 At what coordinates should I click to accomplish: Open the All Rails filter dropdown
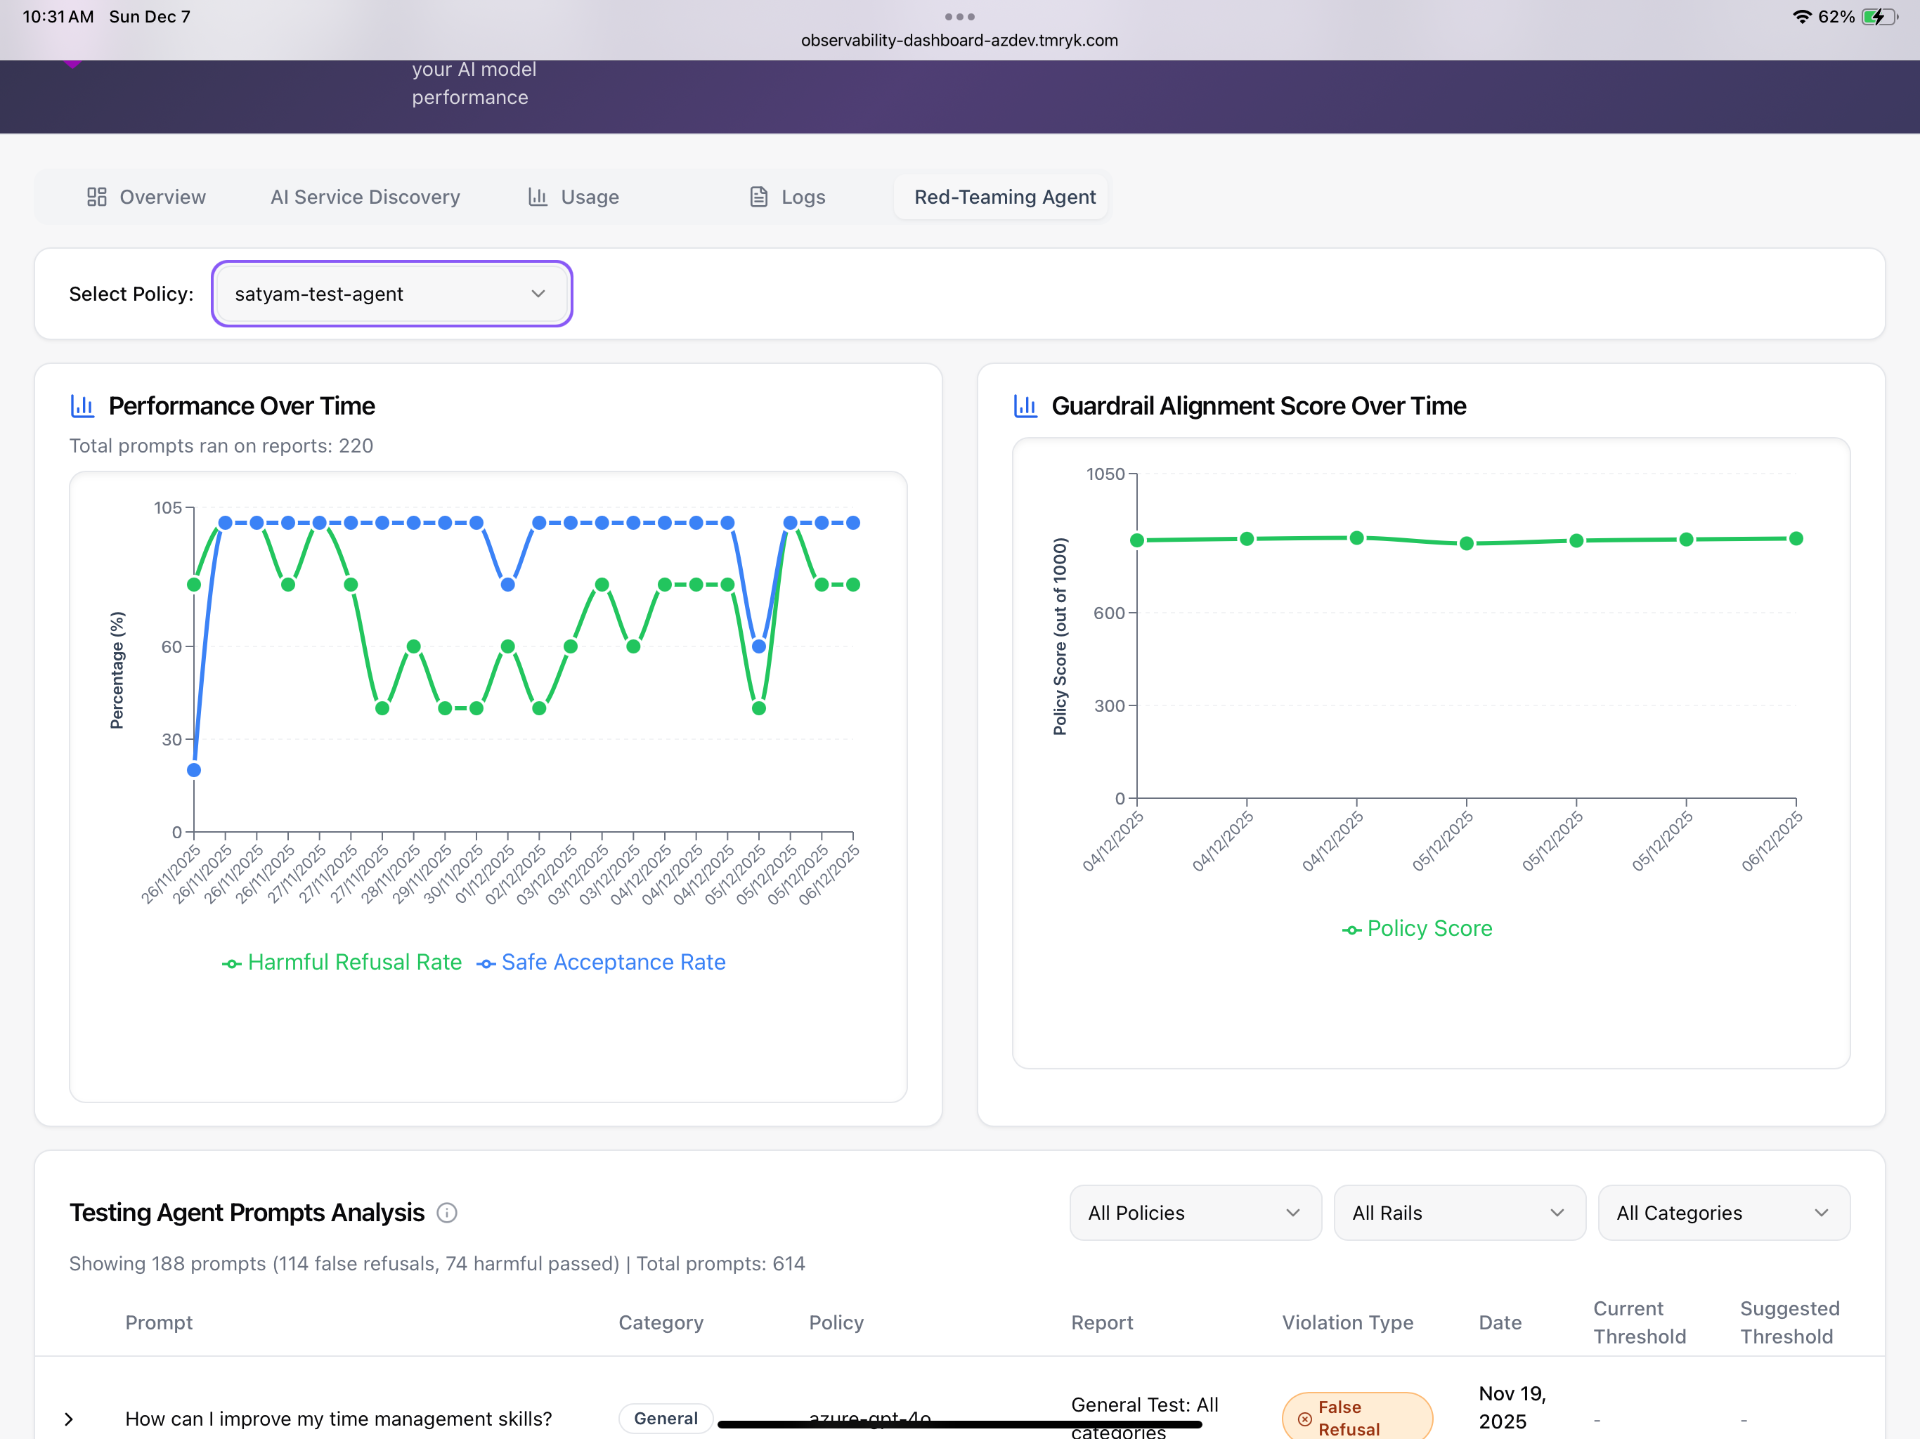[1459, 1213]
